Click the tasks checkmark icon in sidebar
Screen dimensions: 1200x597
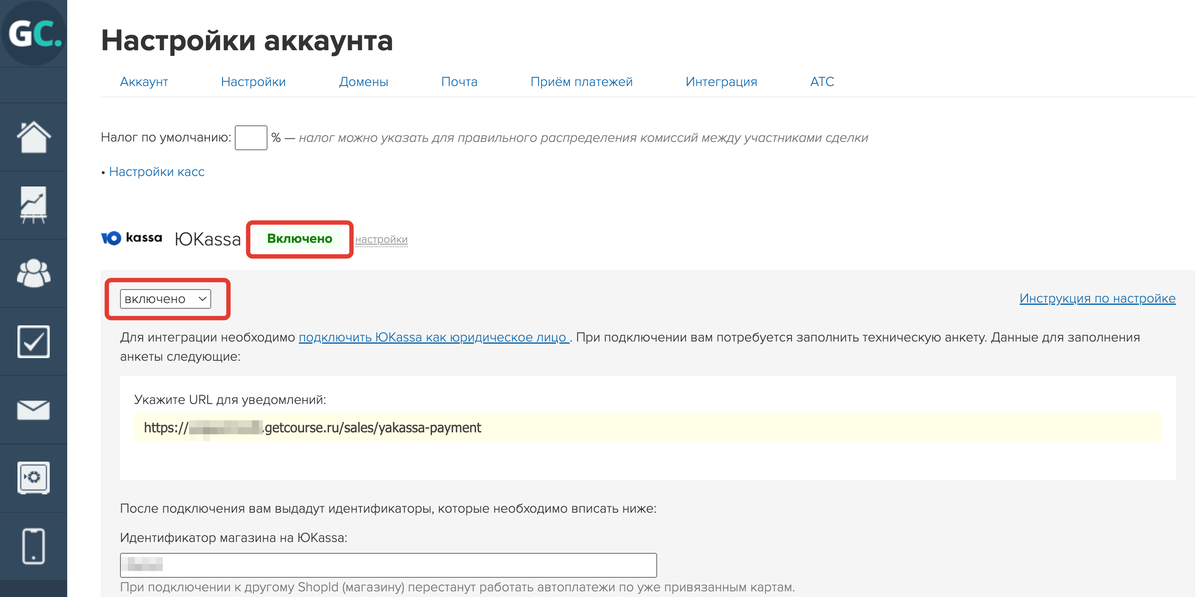click(33, 341)
